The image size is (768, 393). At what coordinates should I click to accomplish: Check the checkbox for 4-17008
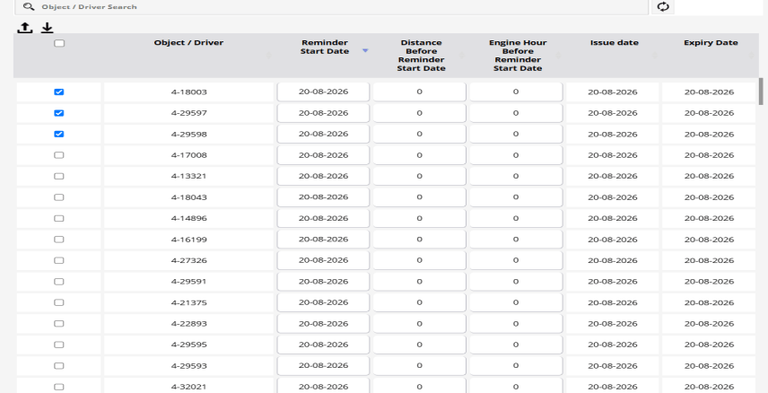tap(59, 155)
